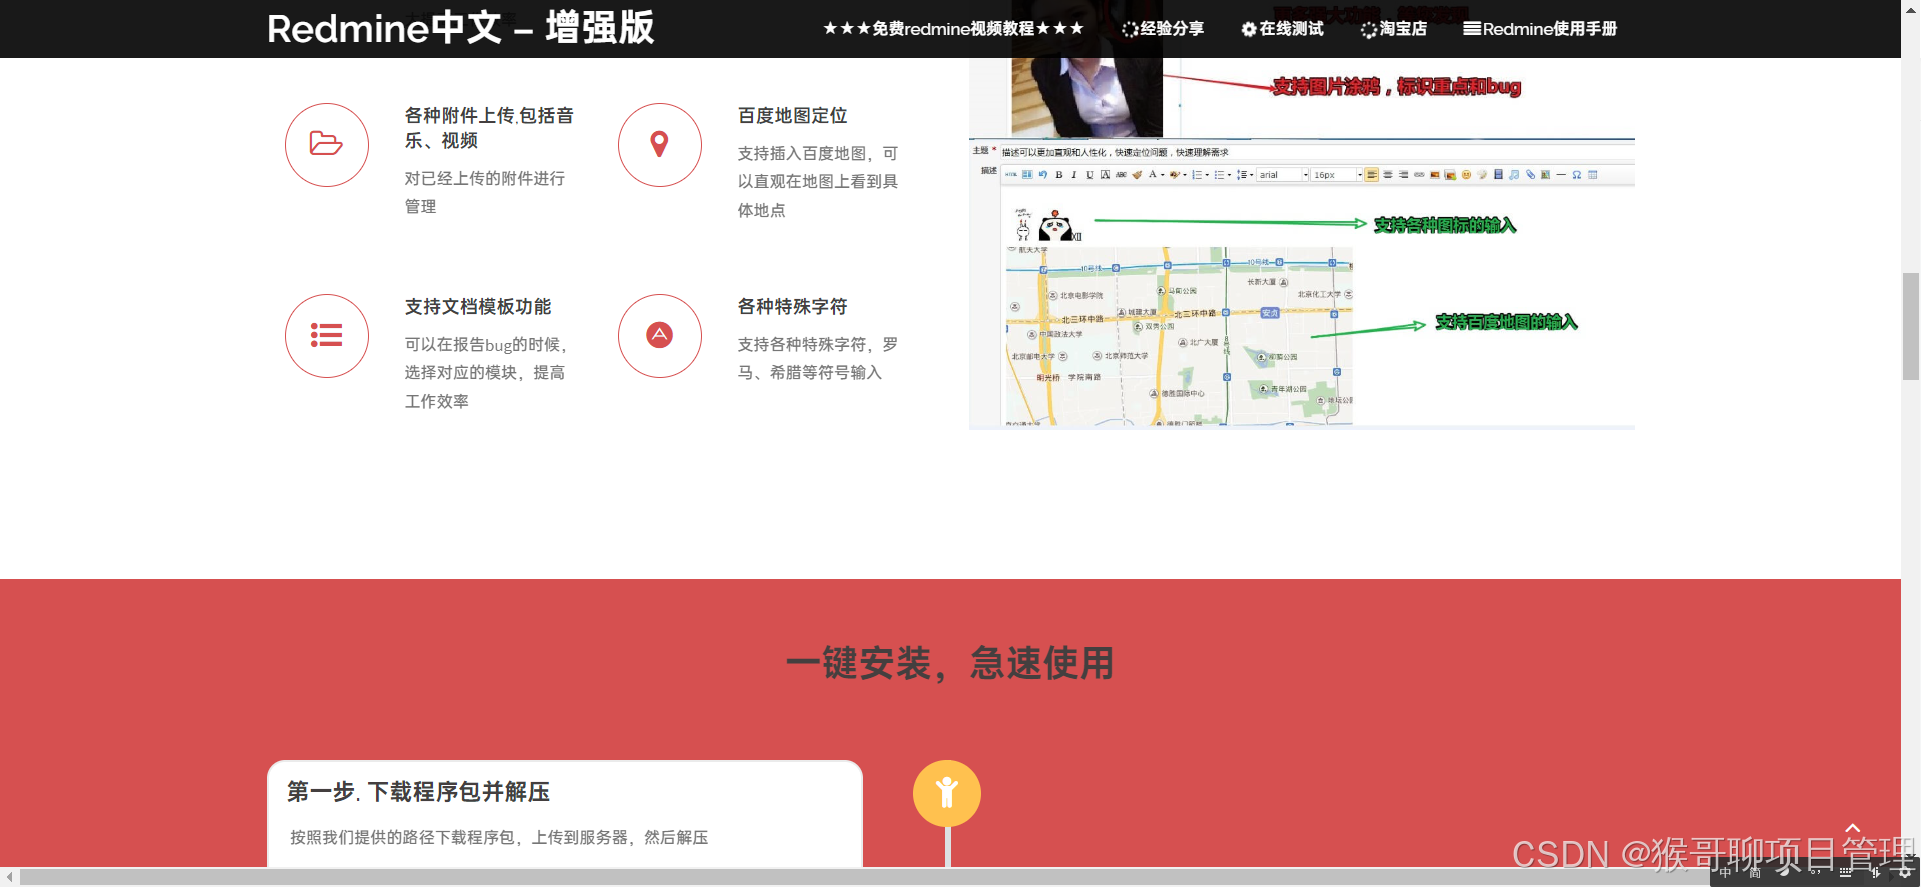Click the IME soft keyboard icon
This screenshot has height=887, width=1921.
pyautogui.click(x=1846, y=872)
